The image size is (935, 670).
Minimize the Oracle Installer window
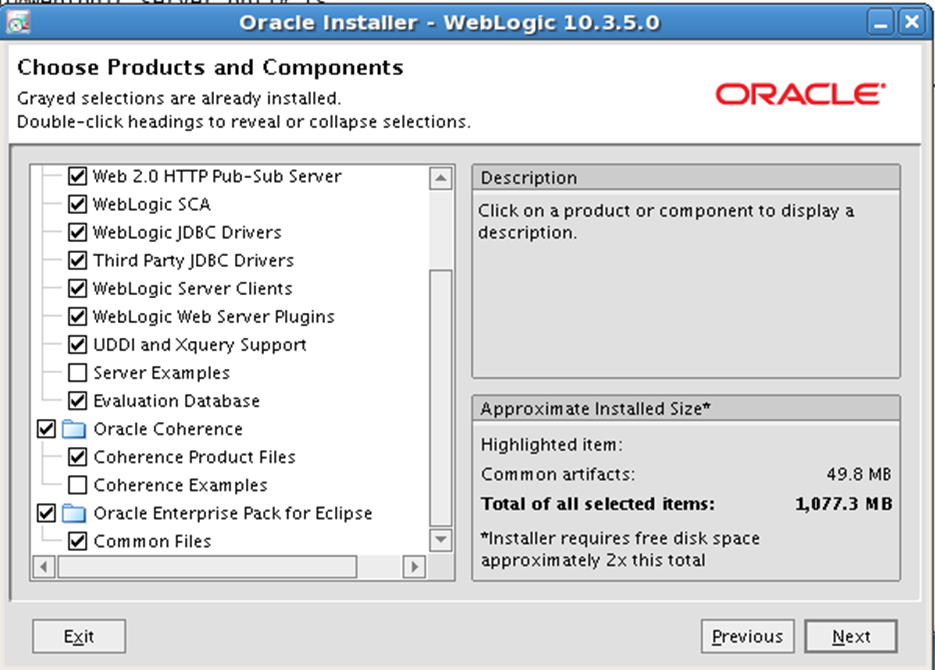(880, 23)
